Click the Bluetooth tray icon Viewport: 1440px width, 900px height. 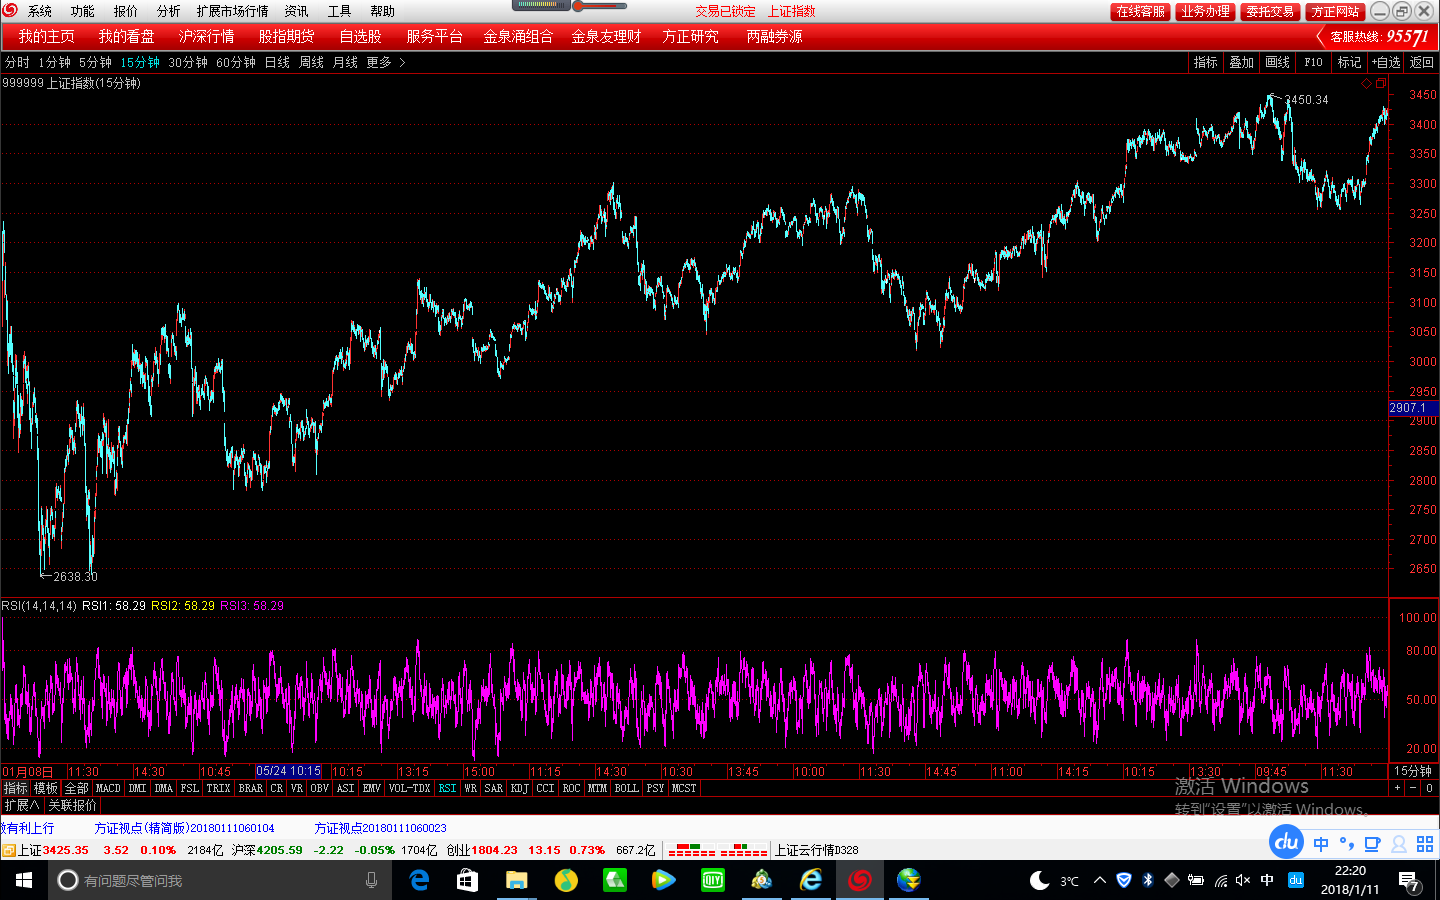click(x=1148, y=880)
